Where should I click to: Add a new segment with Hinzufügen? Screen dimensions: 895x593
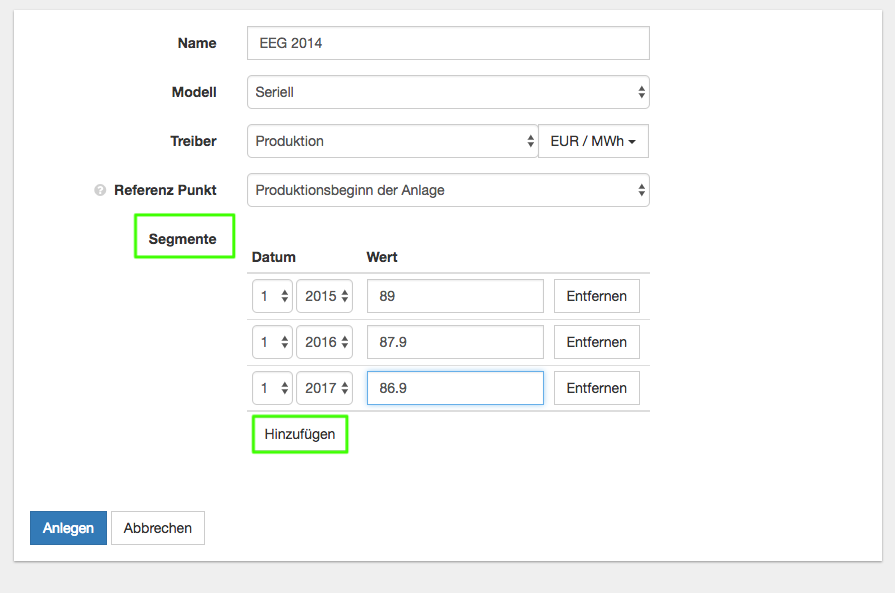pos(300,434)
